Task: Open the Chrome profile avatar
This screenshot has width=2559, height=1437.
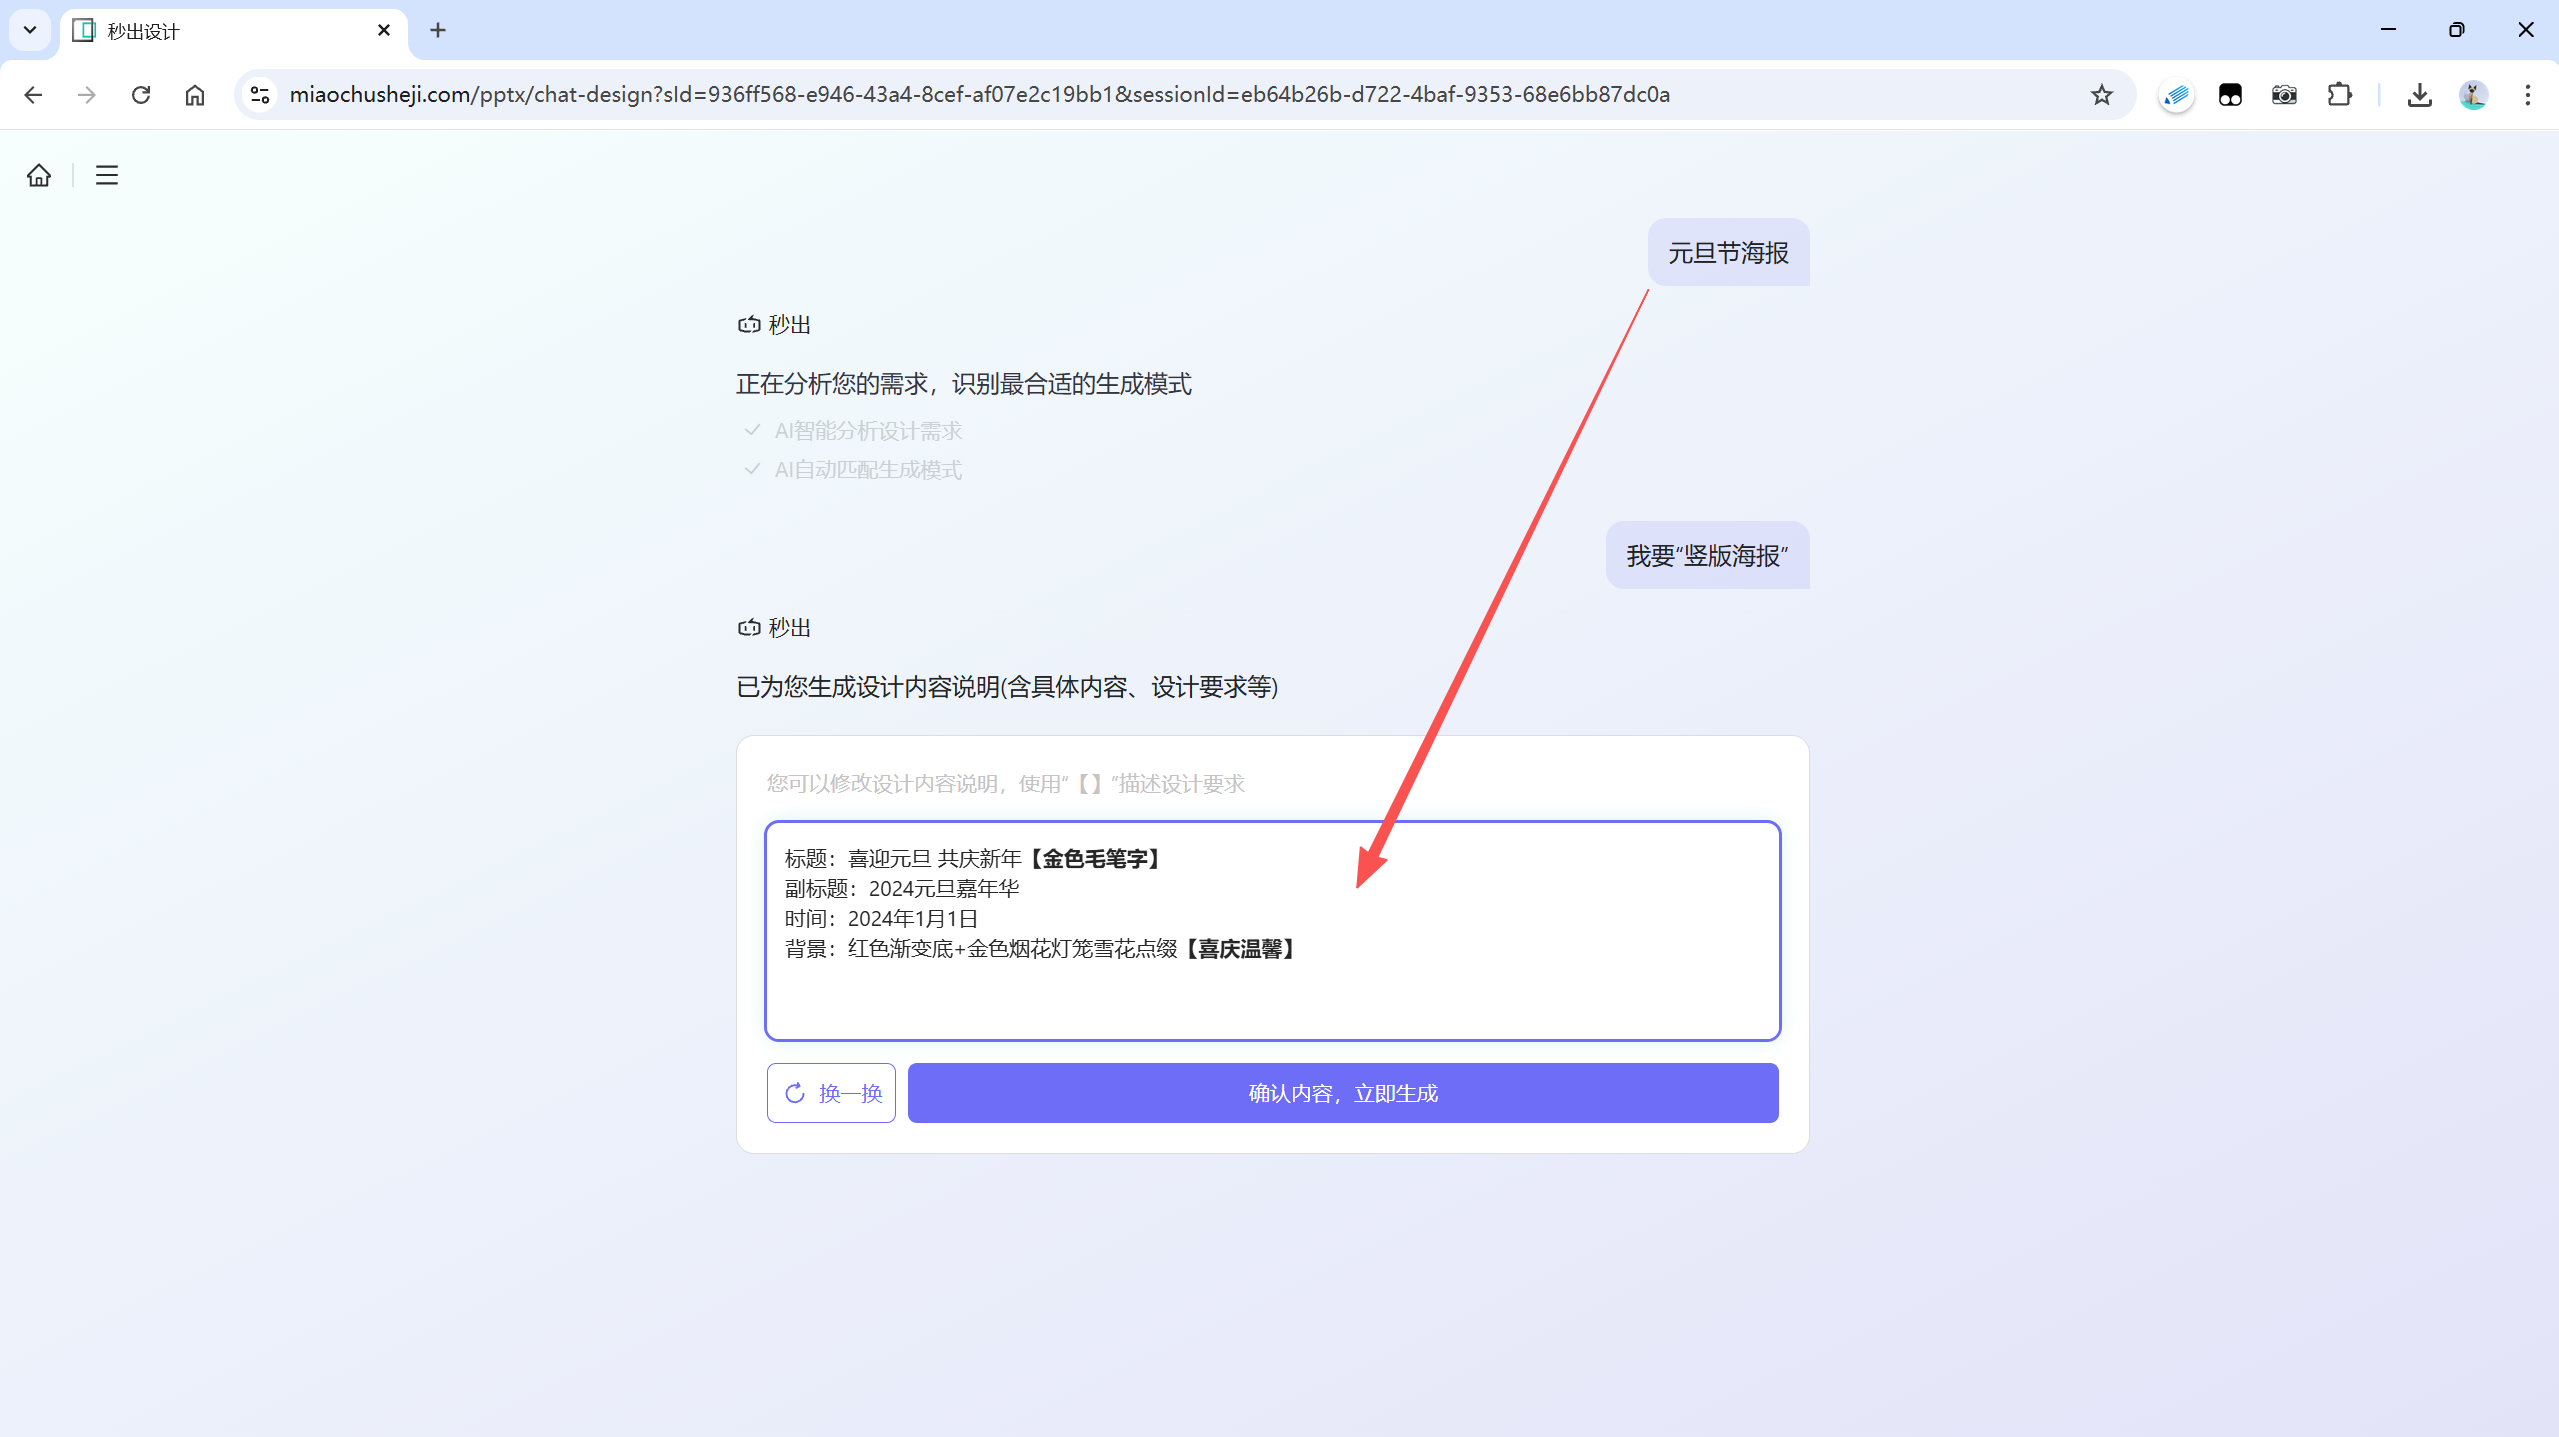Action: (x=2473, y=95)
